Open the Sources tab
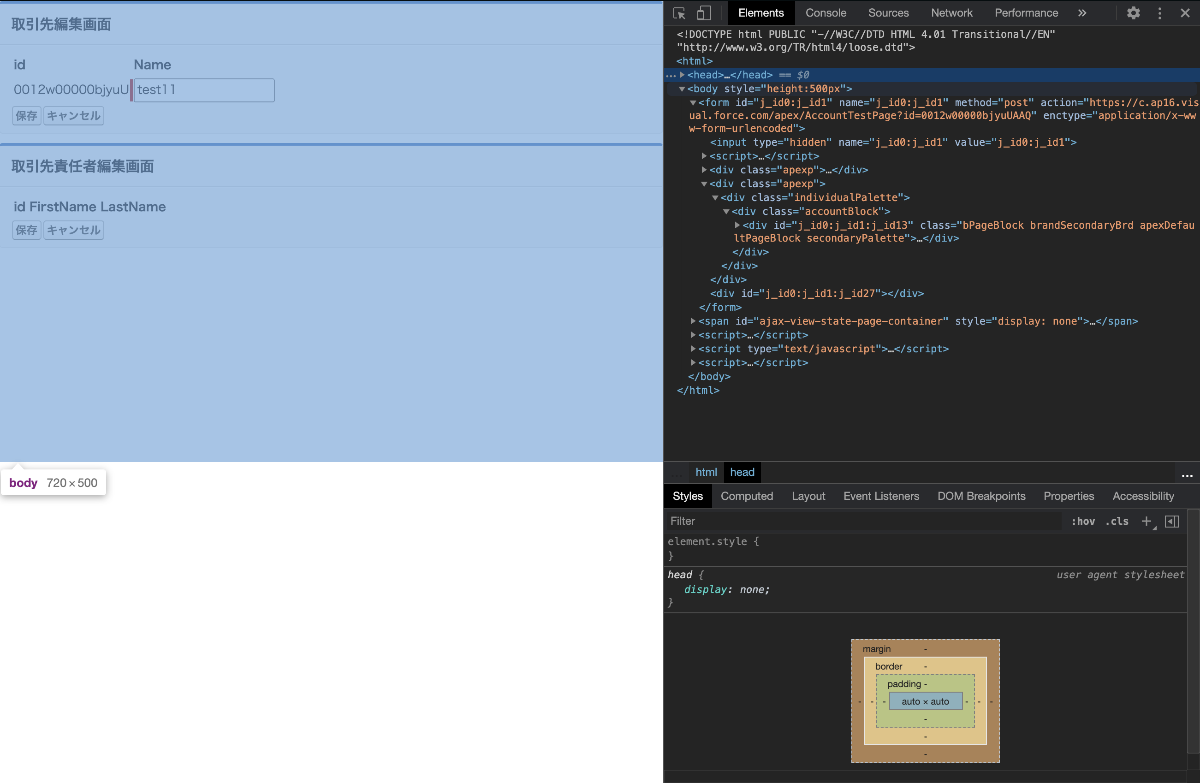 pos(889,13)
